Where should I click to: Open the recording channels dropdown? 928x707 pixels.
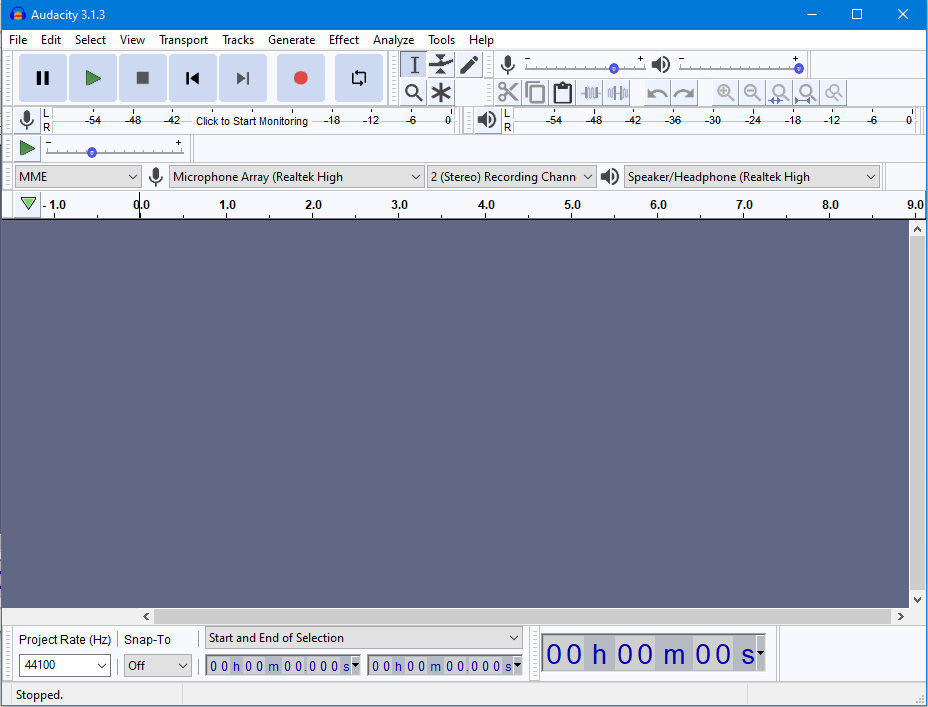511,176
